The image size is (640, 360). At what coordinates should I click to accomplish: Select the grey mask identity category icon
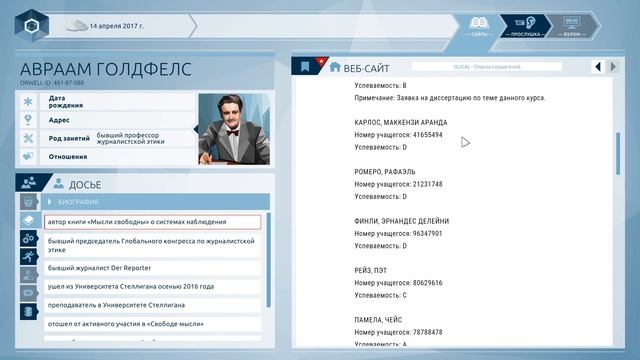pos(28,202)
